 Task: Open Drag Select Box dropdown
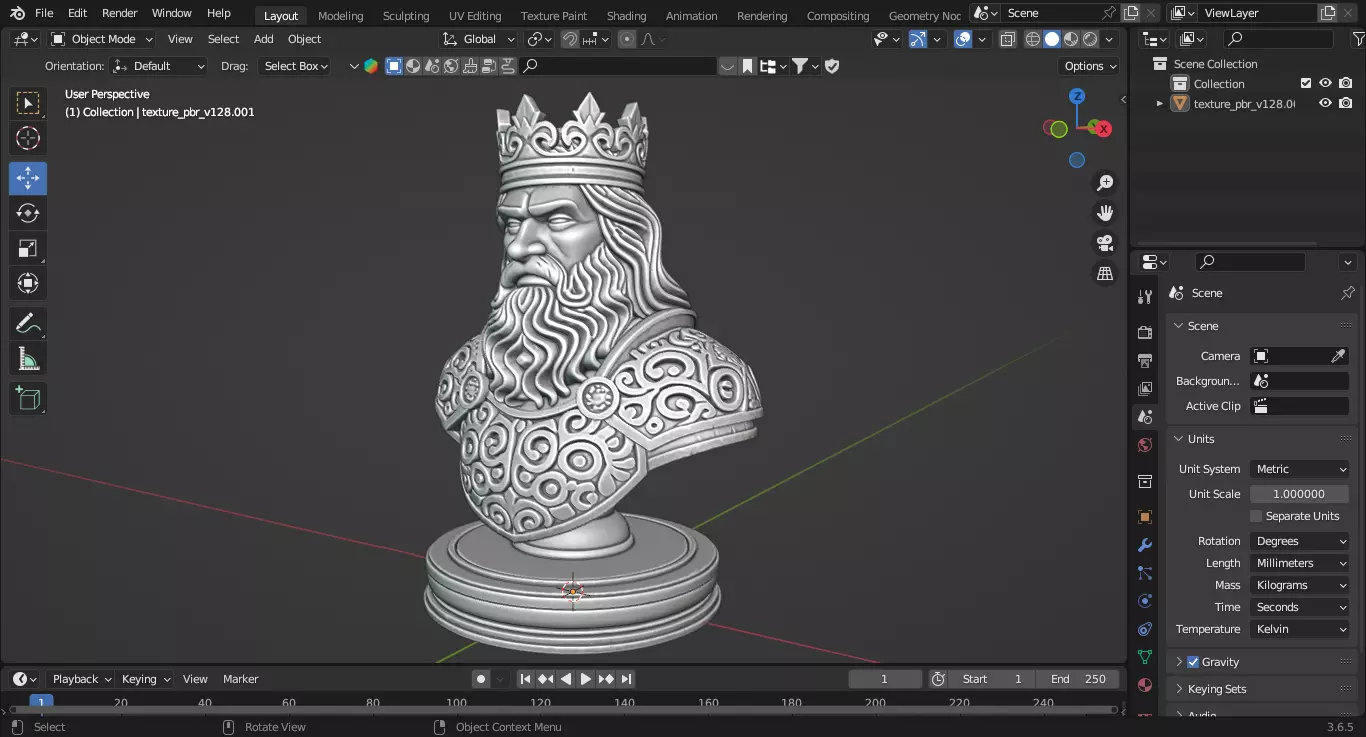[x=293, y=66]
